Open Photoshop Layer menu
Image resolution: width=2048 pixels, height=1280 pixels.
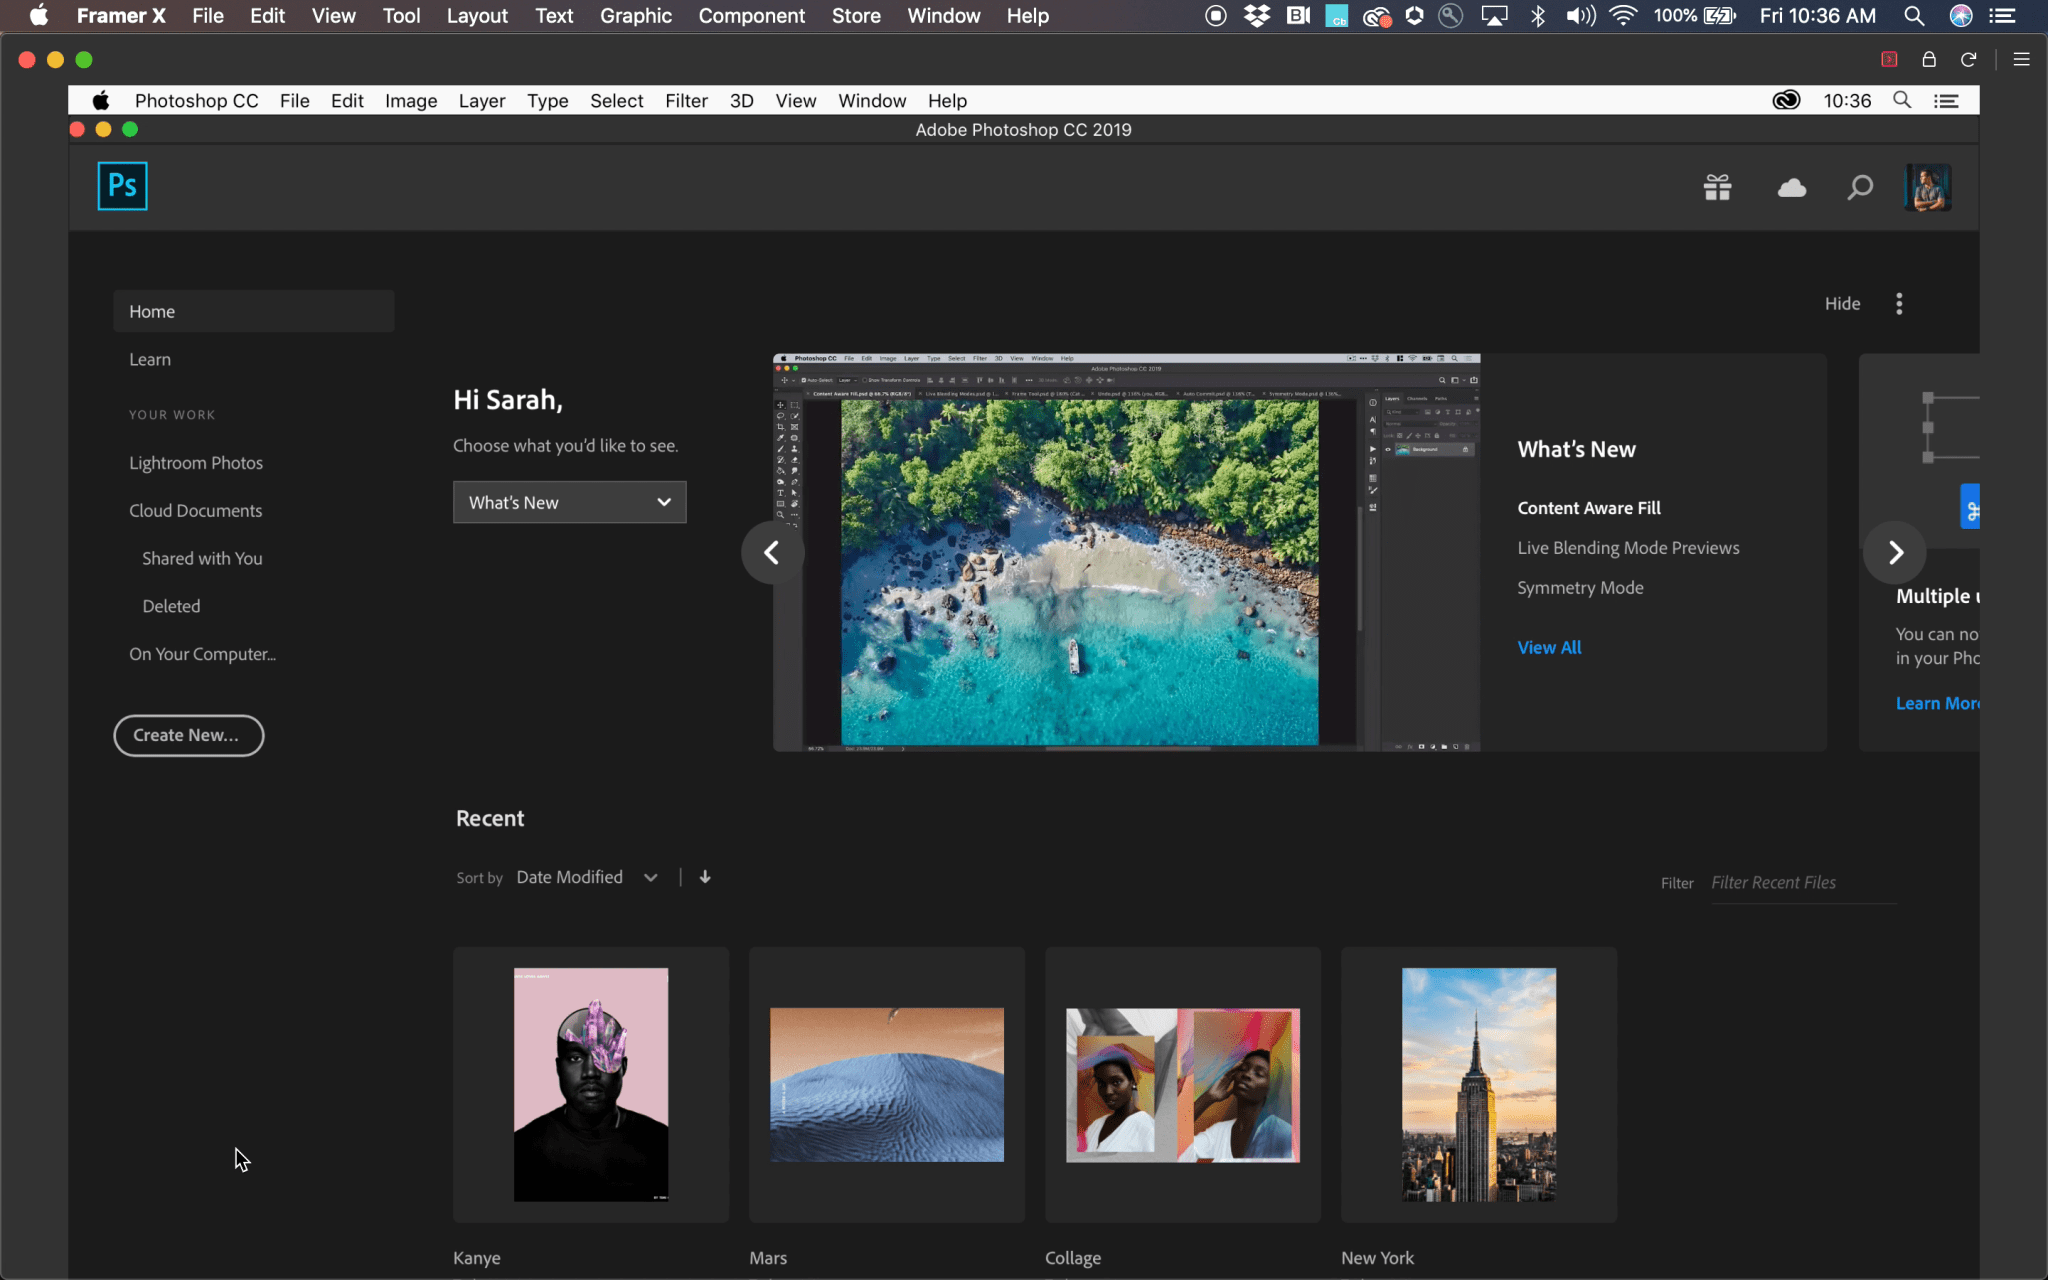pos(482,101)
